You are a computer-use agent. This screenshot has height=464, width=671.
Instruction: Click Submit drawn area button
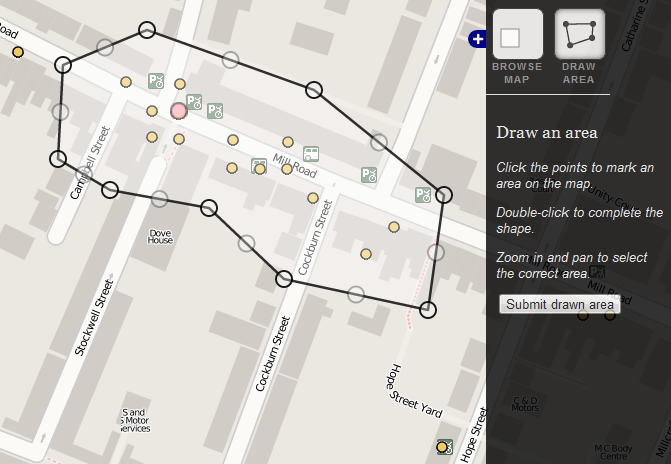click(560, 304)
